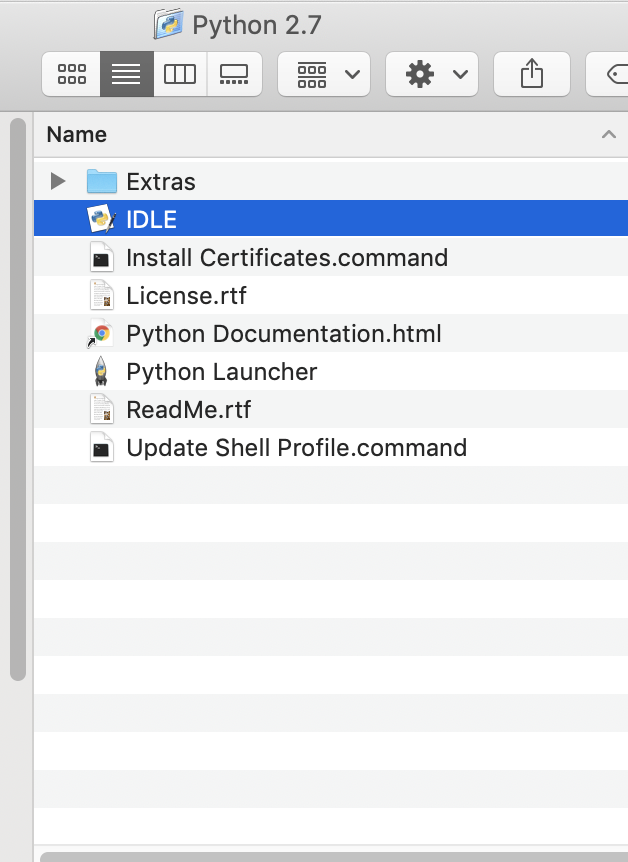Select the IDLE application icon
Viewport: 628px width, 862px height.
[x=102, y=219]
